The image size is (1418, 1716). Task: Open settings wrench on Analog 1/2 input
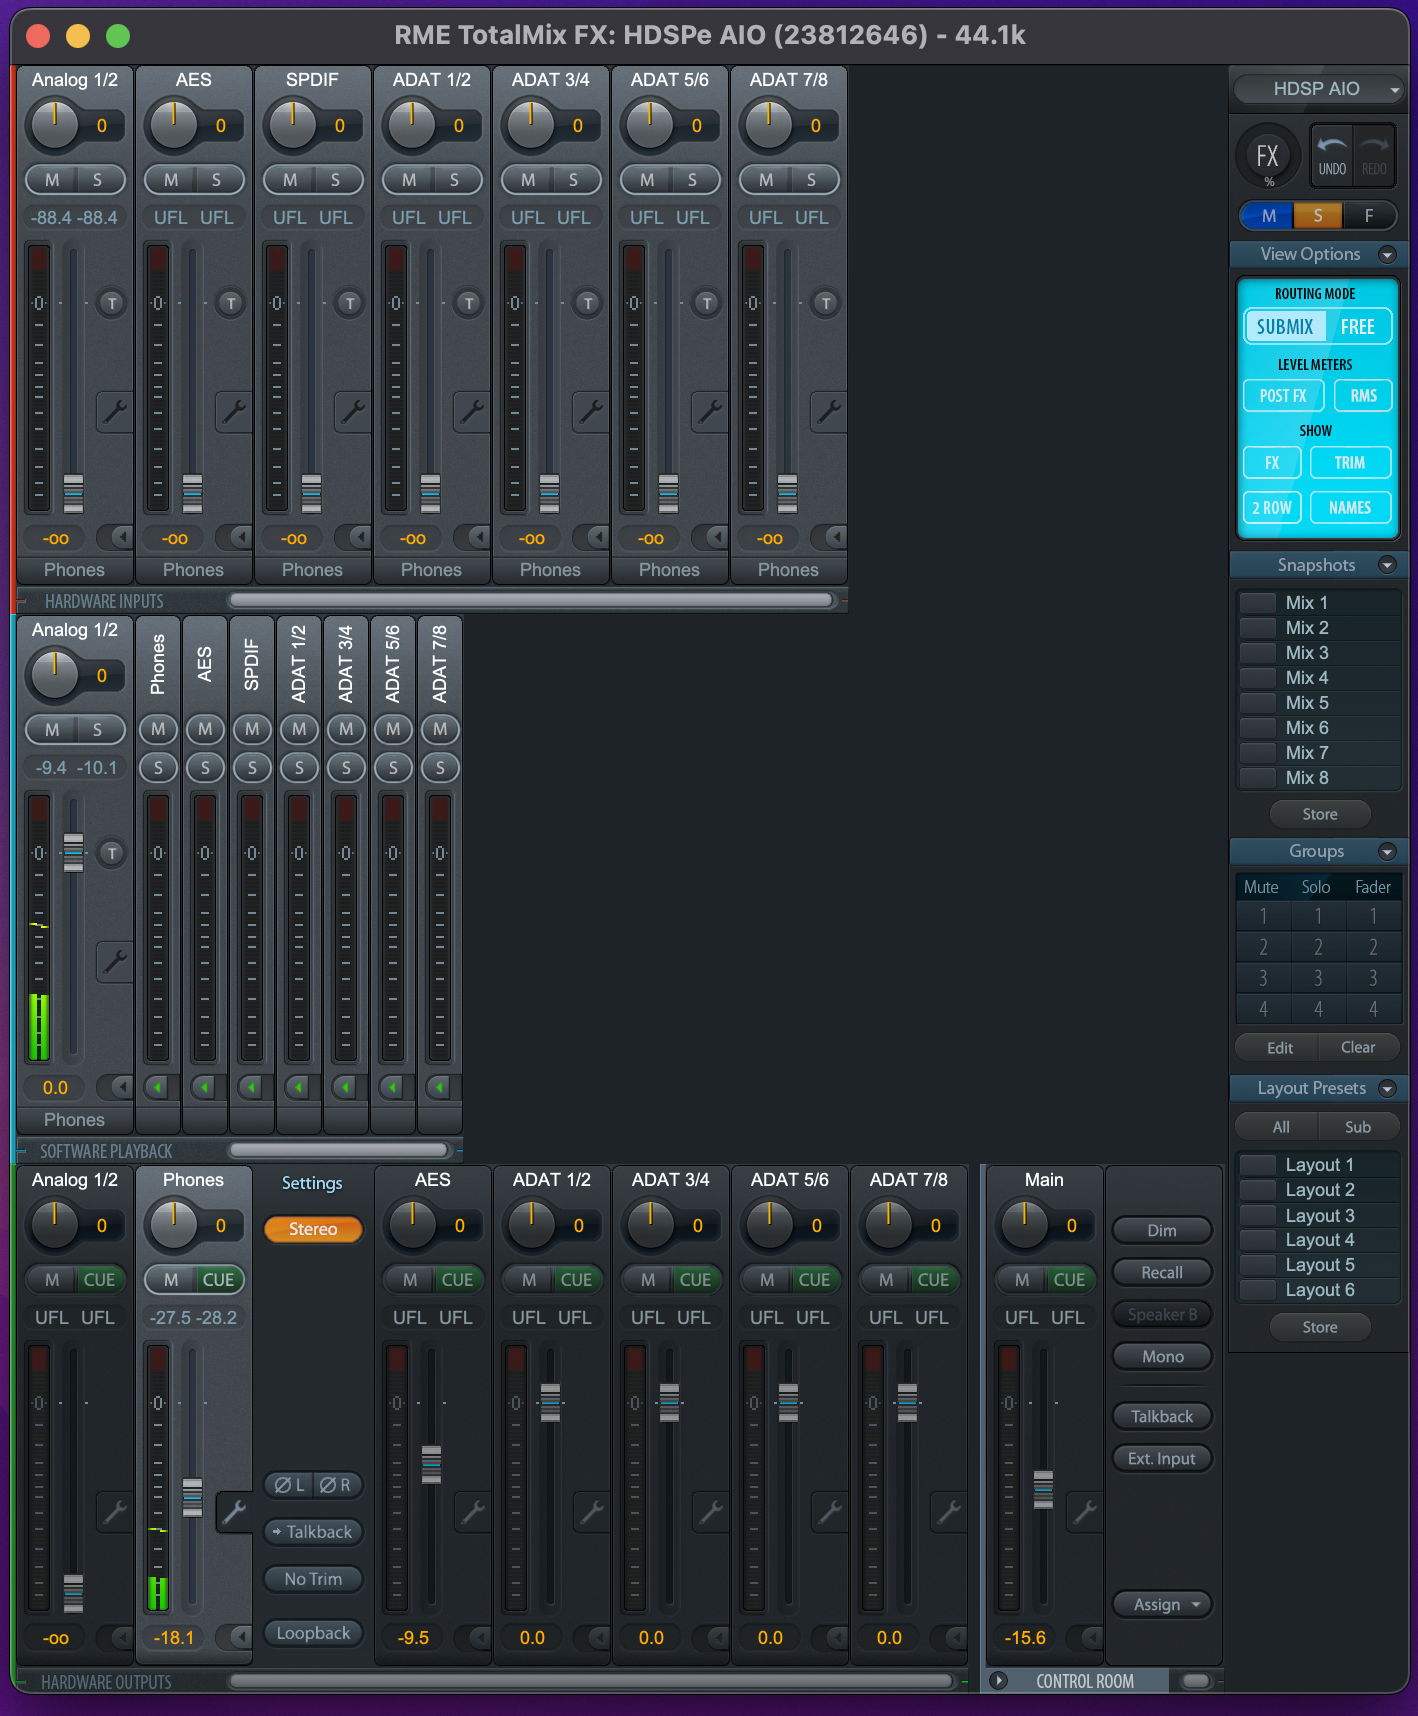115,411
